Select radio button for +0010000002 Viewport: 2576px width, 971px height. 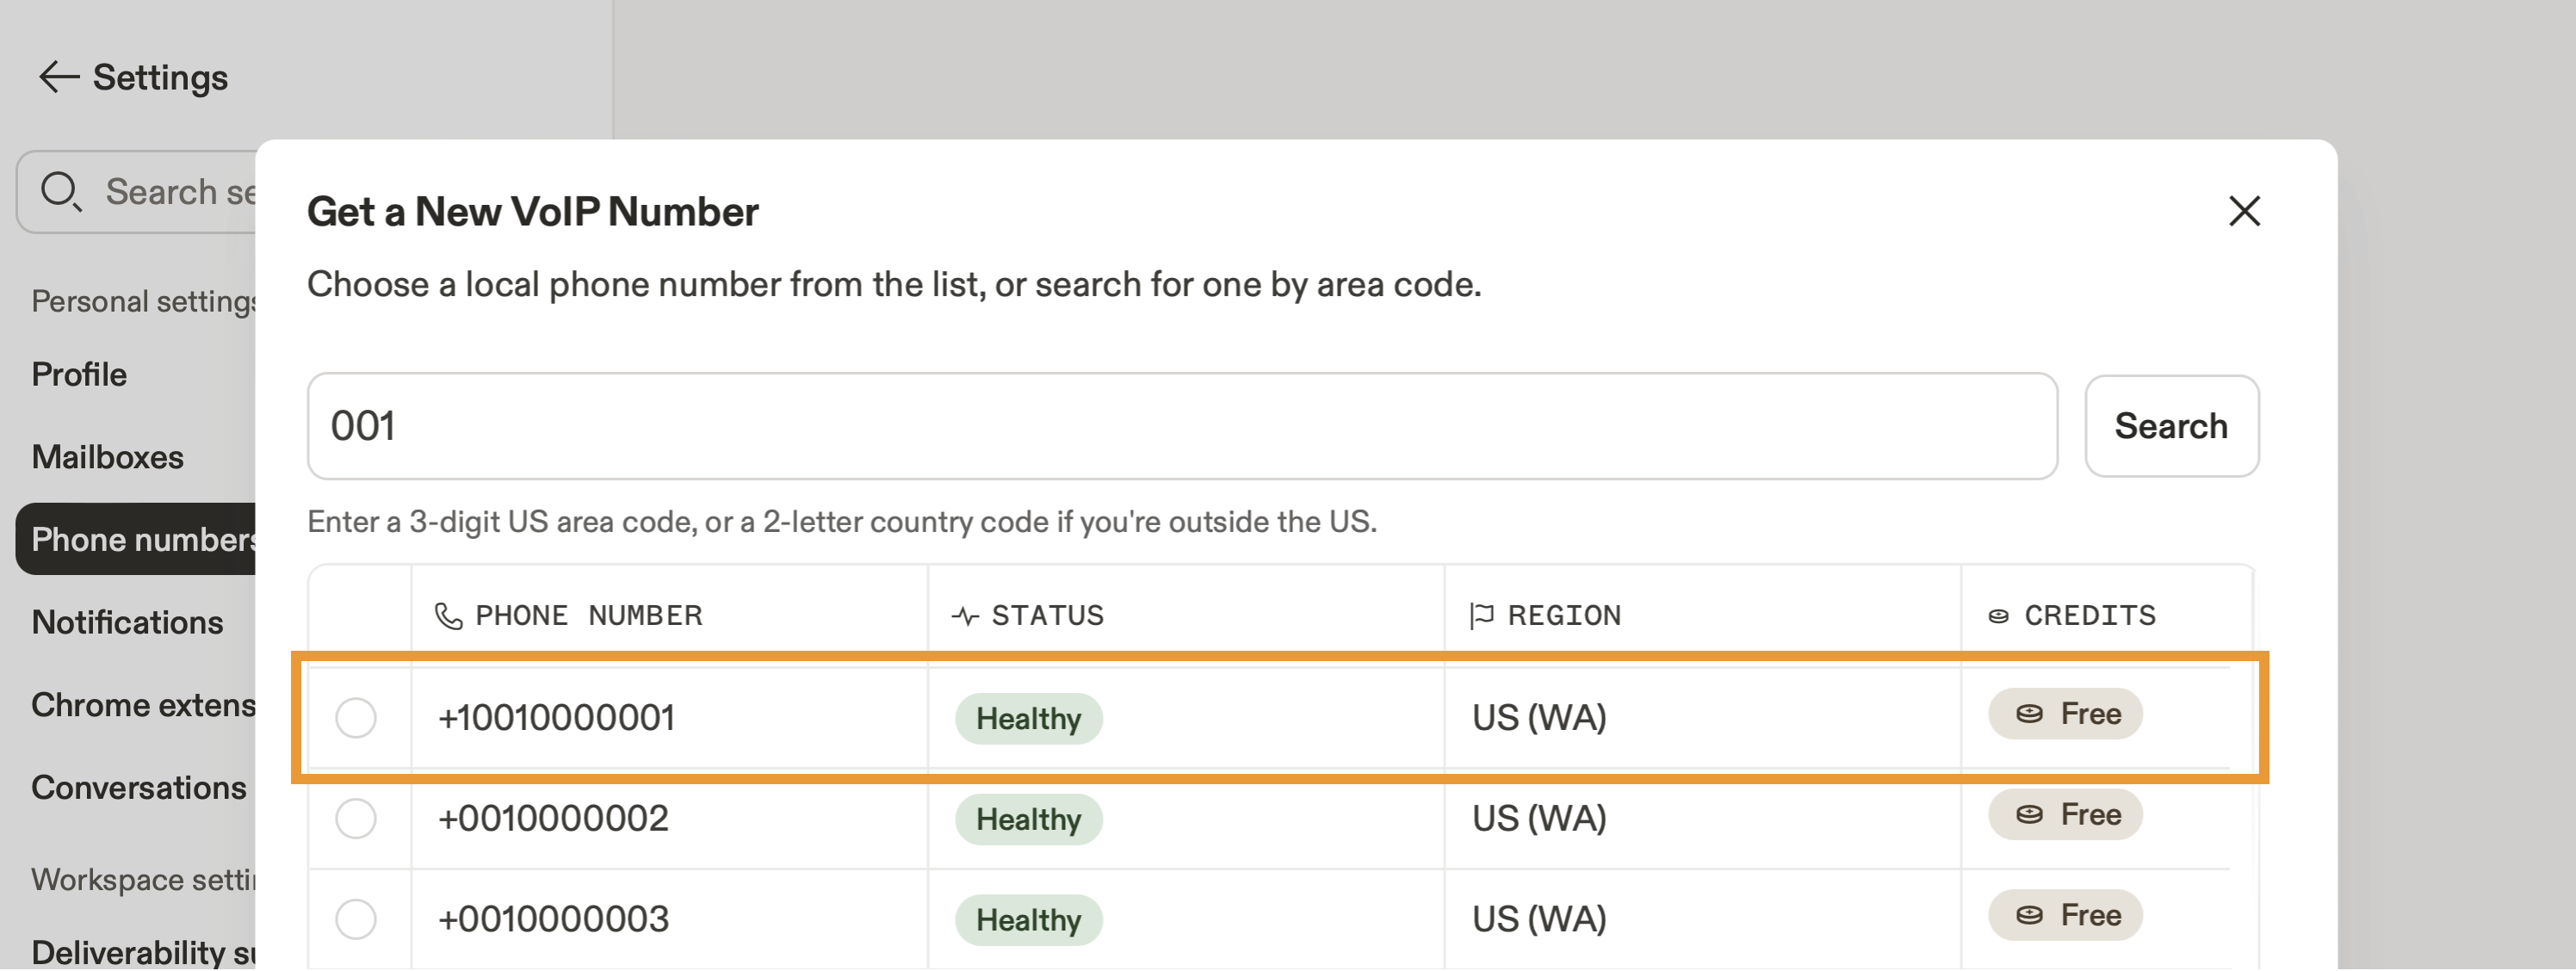click(355, 818)
